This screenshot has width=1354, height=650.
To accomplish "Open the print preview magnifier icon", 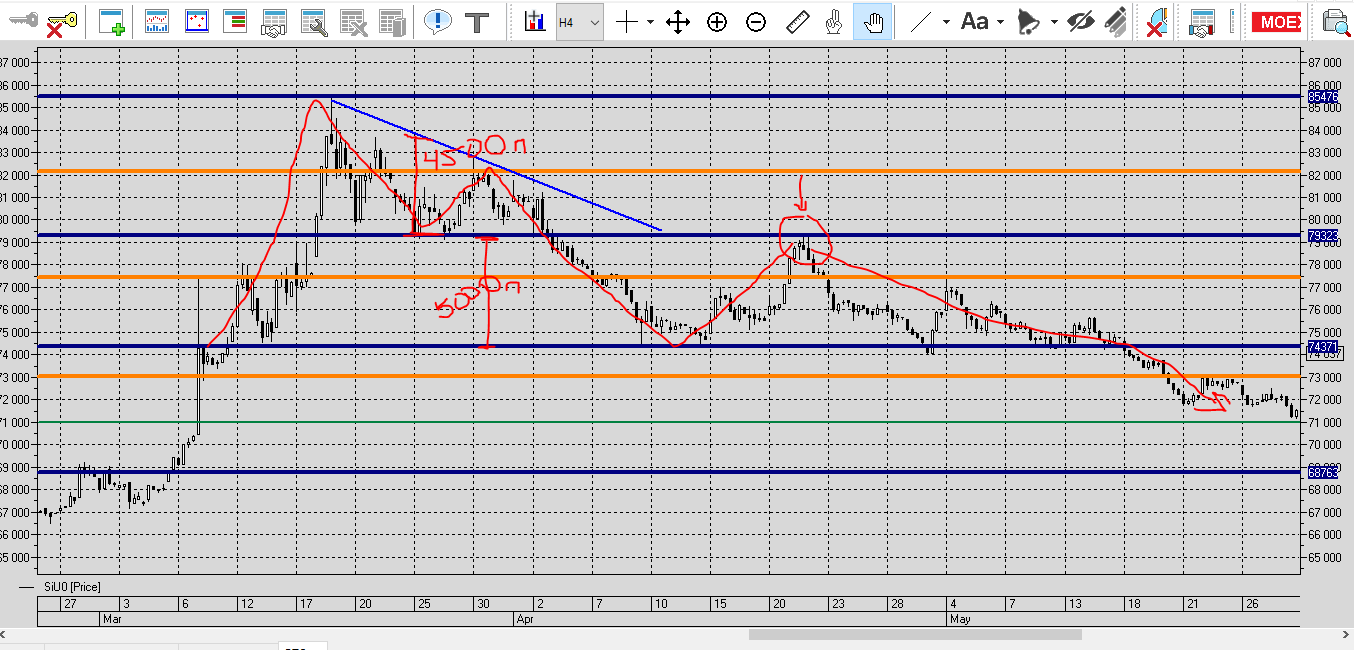I will point(1335,21).
